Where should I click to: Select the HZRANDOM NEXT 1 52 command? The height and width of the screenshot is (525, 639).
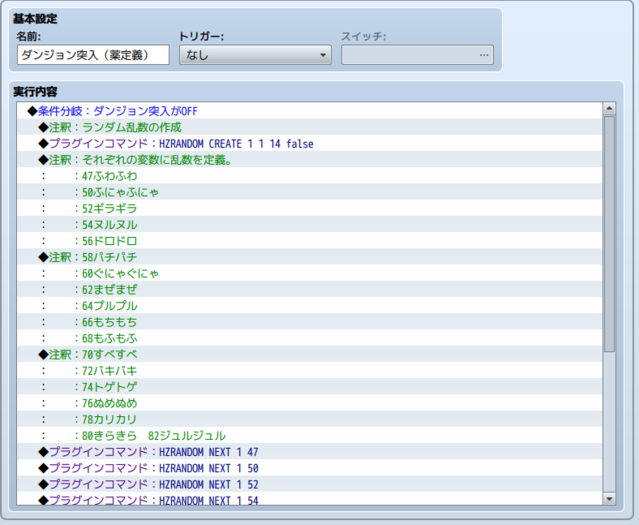[309, 484]
